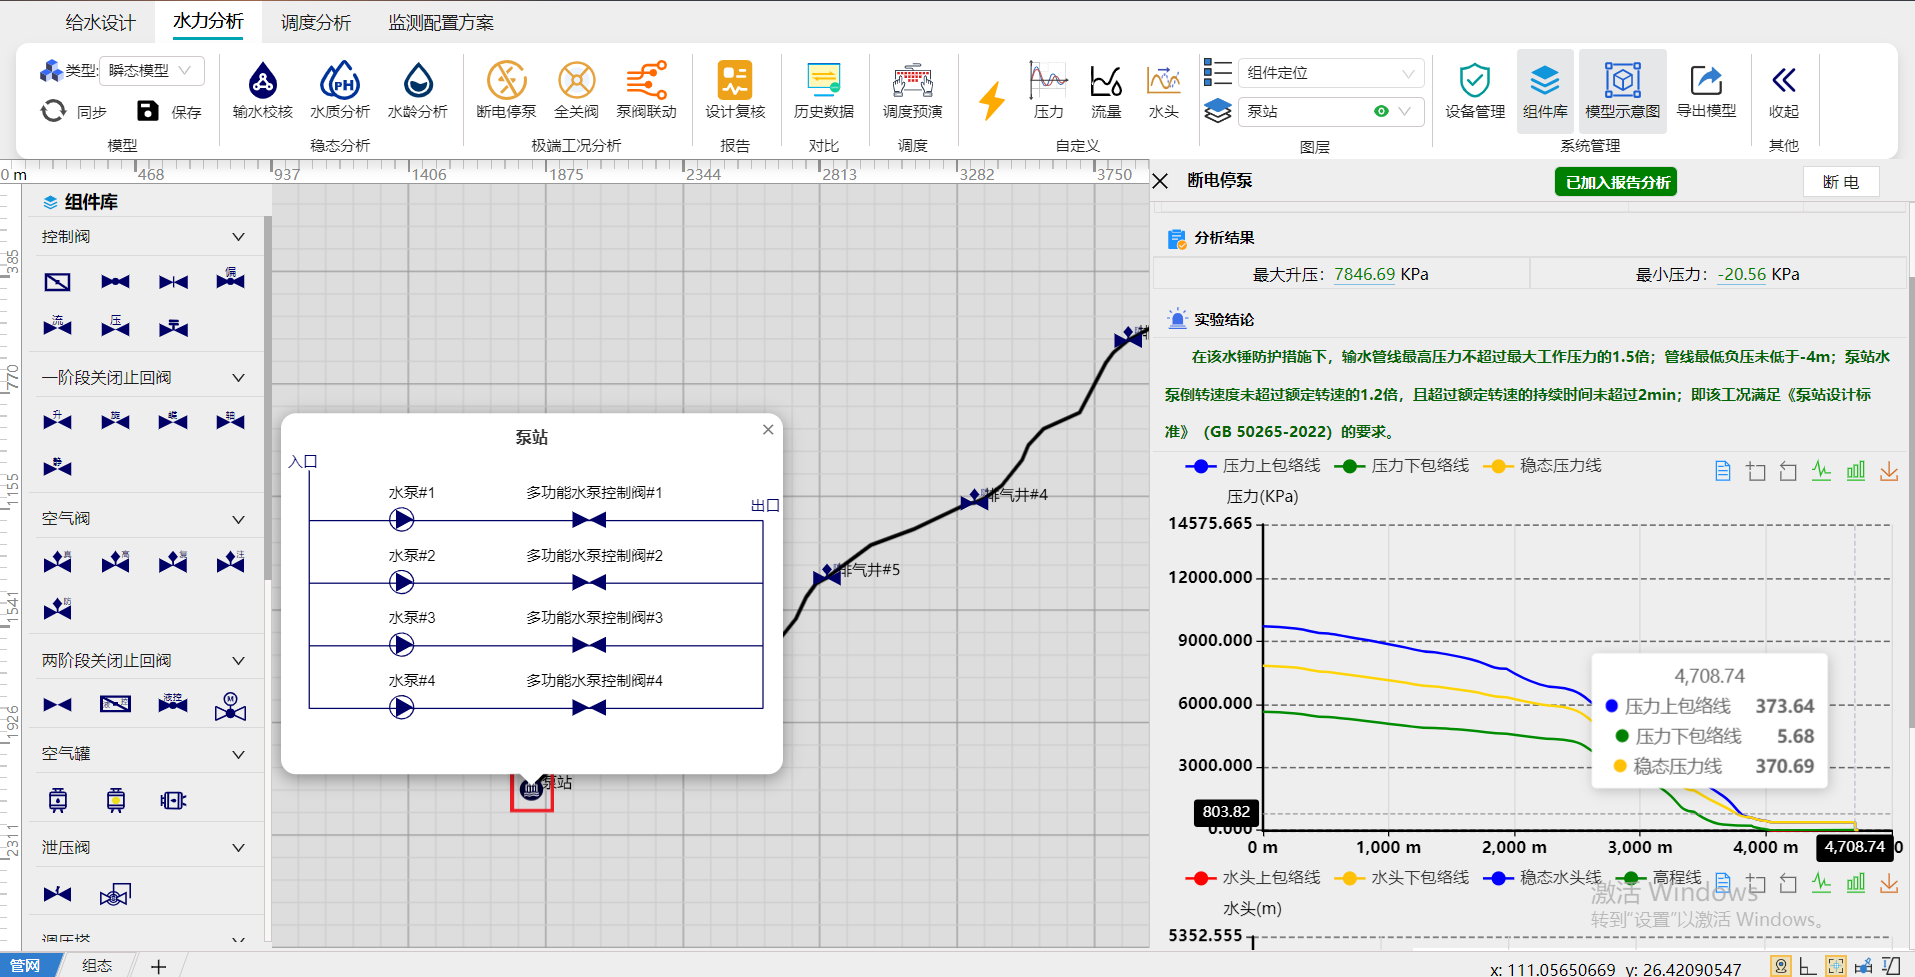The height and width of the screenshot is (977, 1915).
Task: Click the 断电 button
Action: tap(1840, 182)
